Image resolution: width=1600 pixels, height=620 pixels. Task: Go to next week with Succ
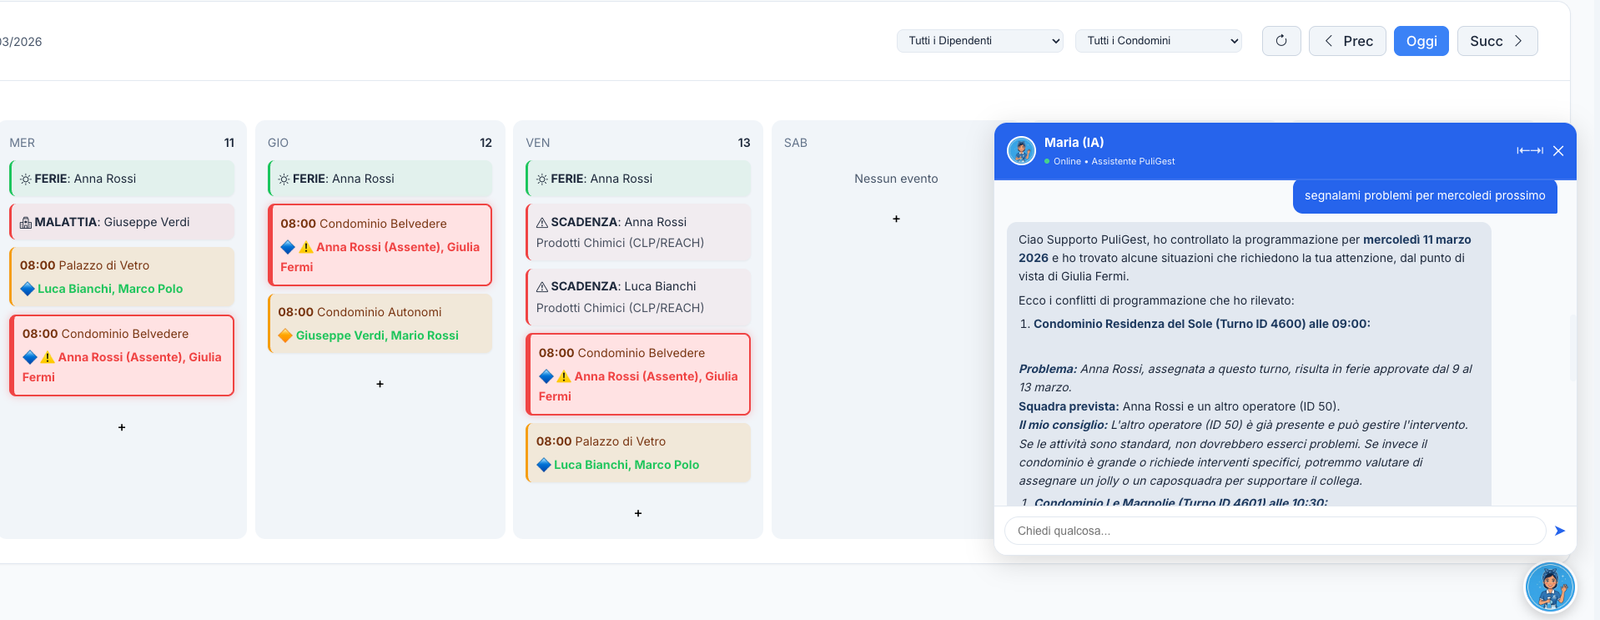(x=1496, y=41)
